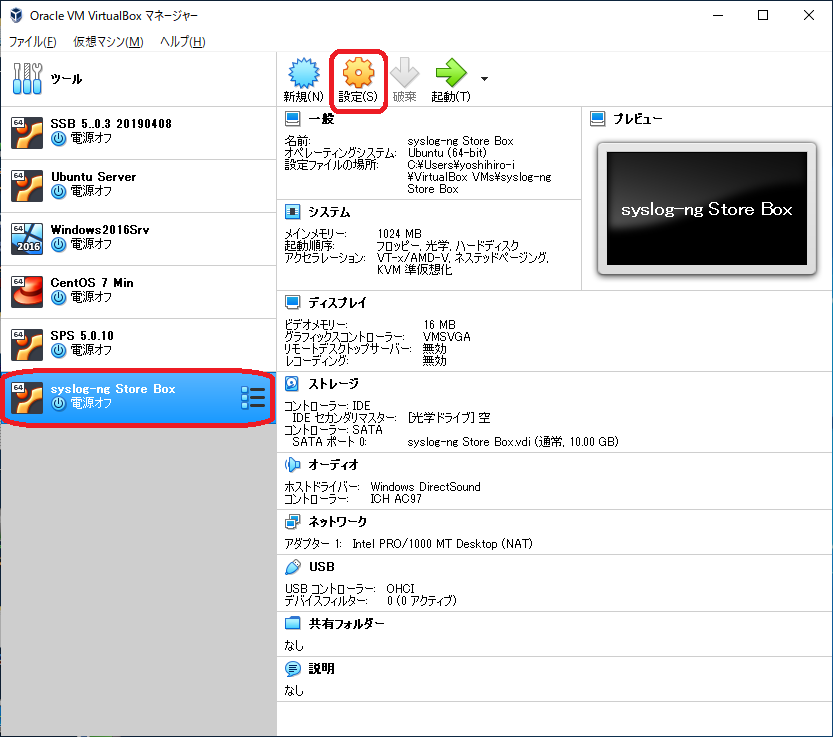Click the プレビュー panel monitor icon

598,118
